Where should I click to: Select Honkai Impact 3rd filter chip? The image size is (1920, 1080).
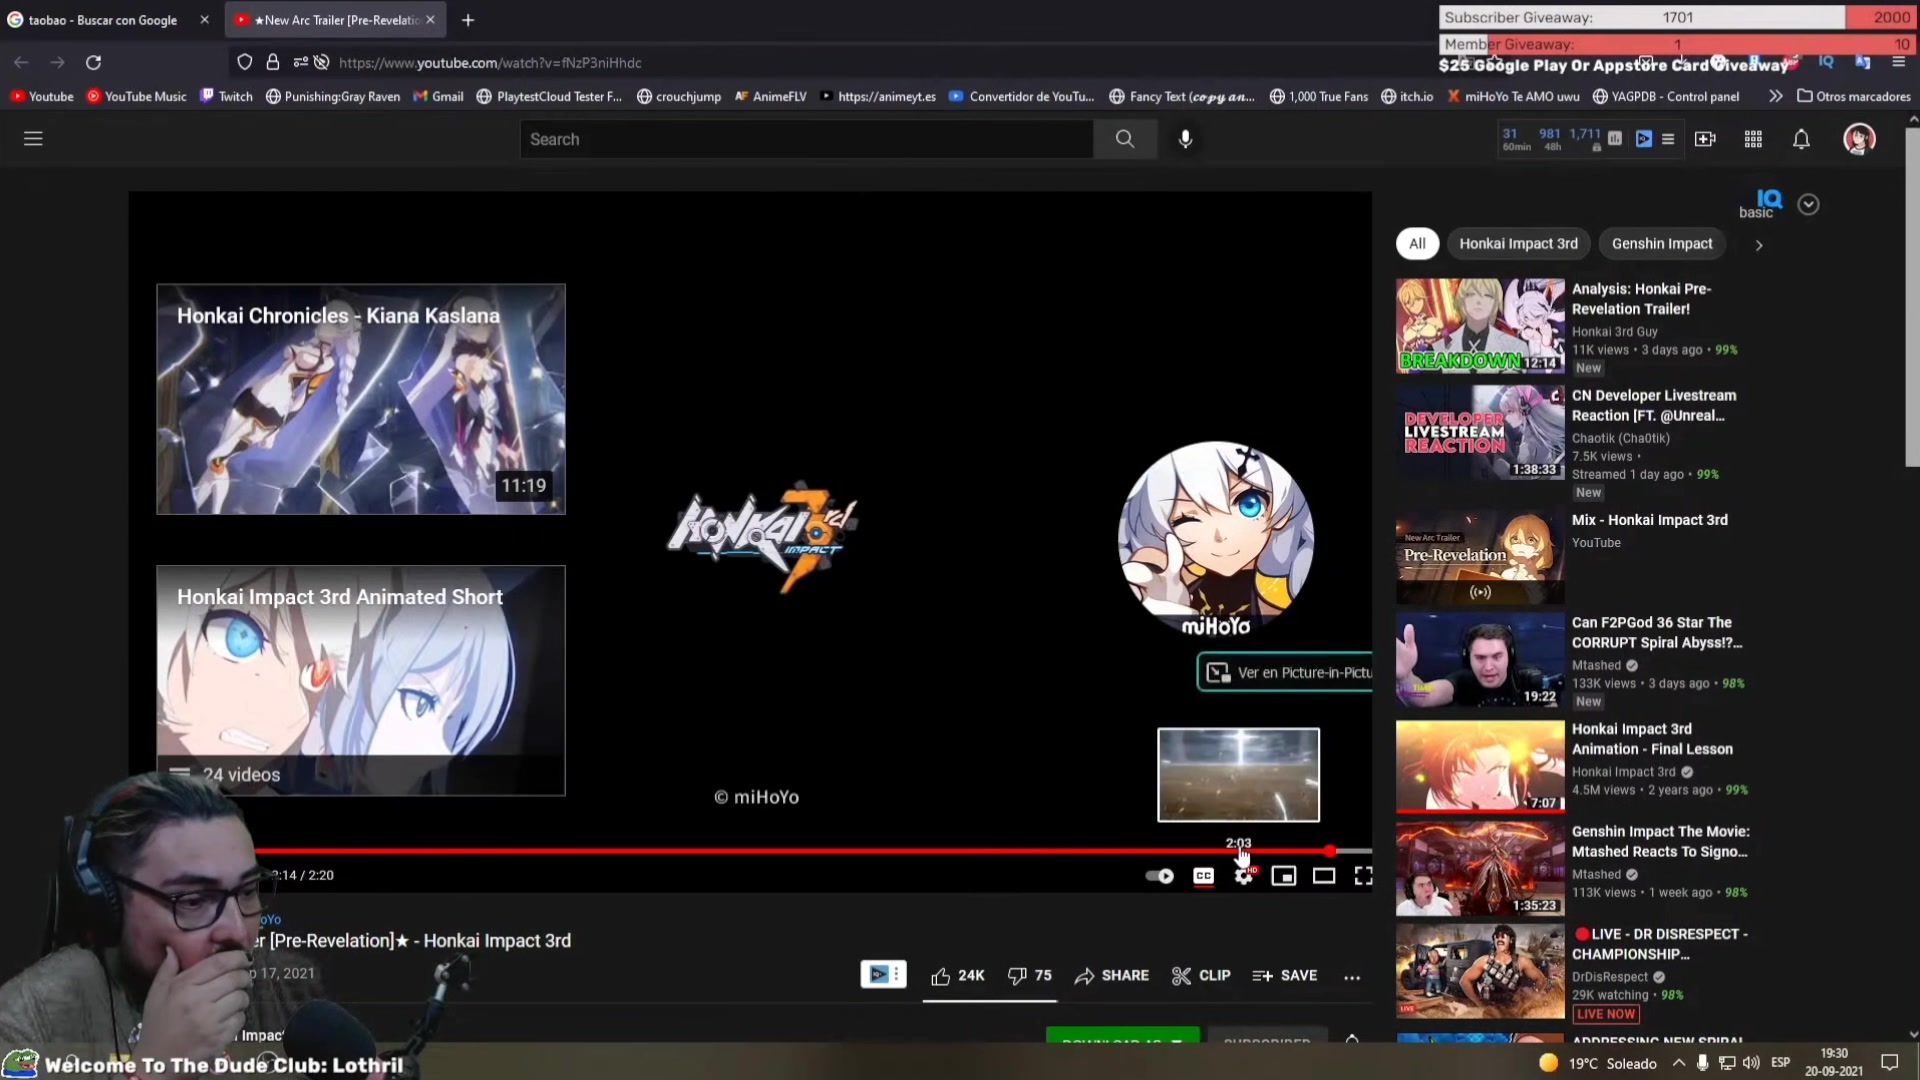point(1518,243)
